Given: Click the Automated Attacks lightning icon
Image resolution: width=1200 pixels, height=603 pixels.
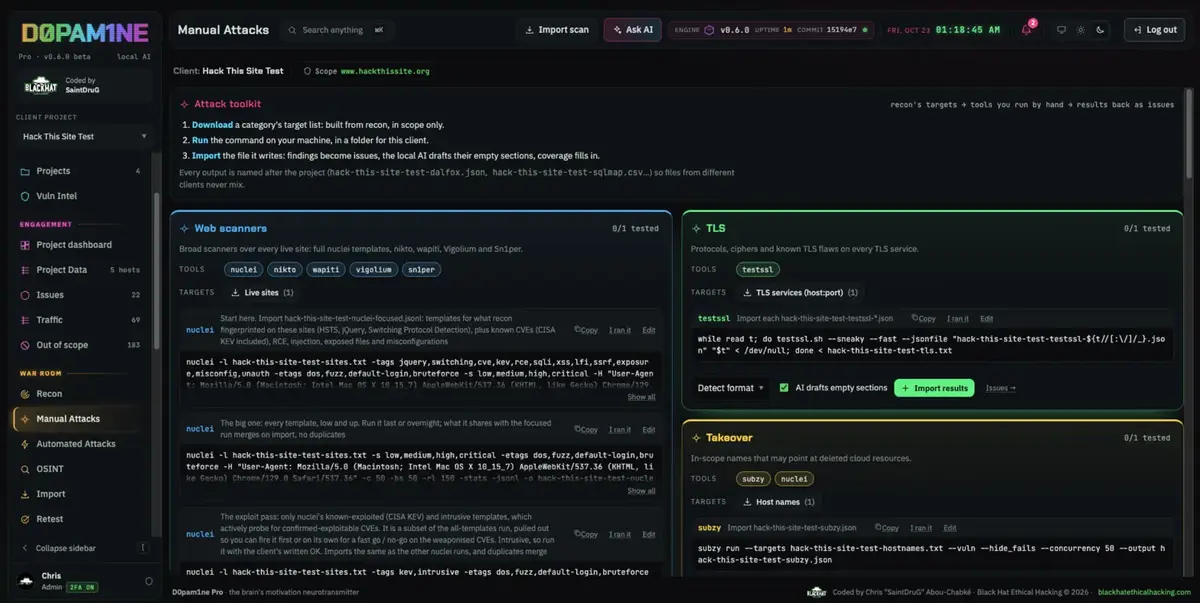Looking at the screenshot, I should coord(25,444).
